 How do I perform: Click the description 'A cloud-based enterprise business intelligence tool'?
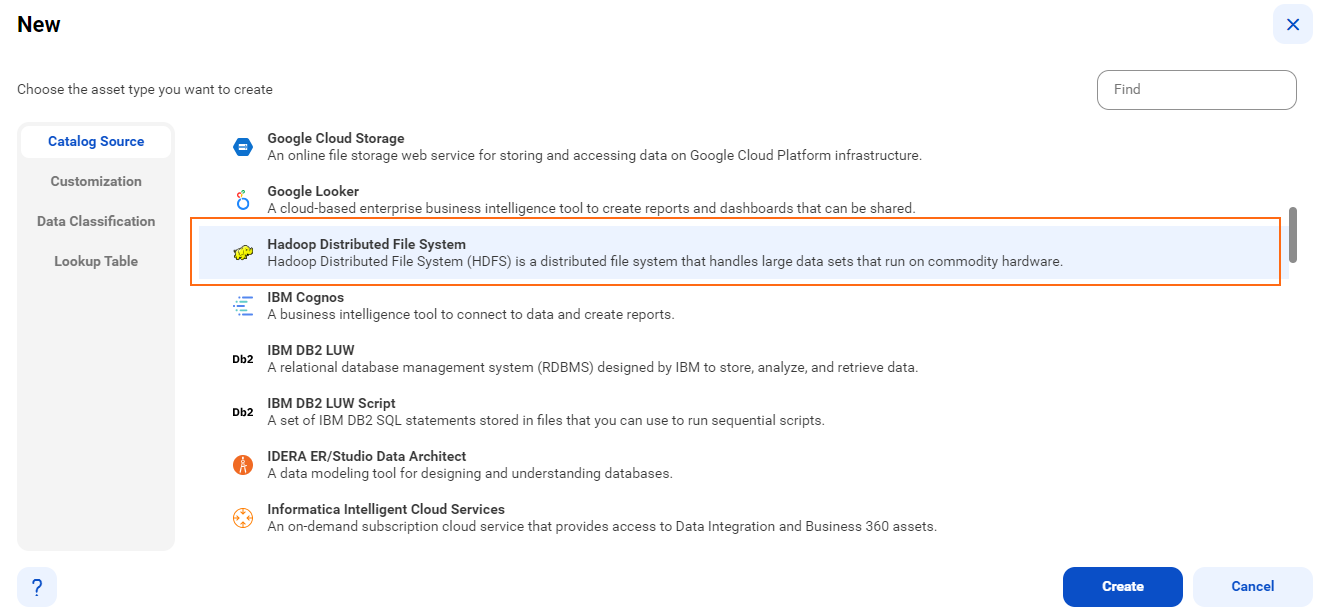pos(591,209)
